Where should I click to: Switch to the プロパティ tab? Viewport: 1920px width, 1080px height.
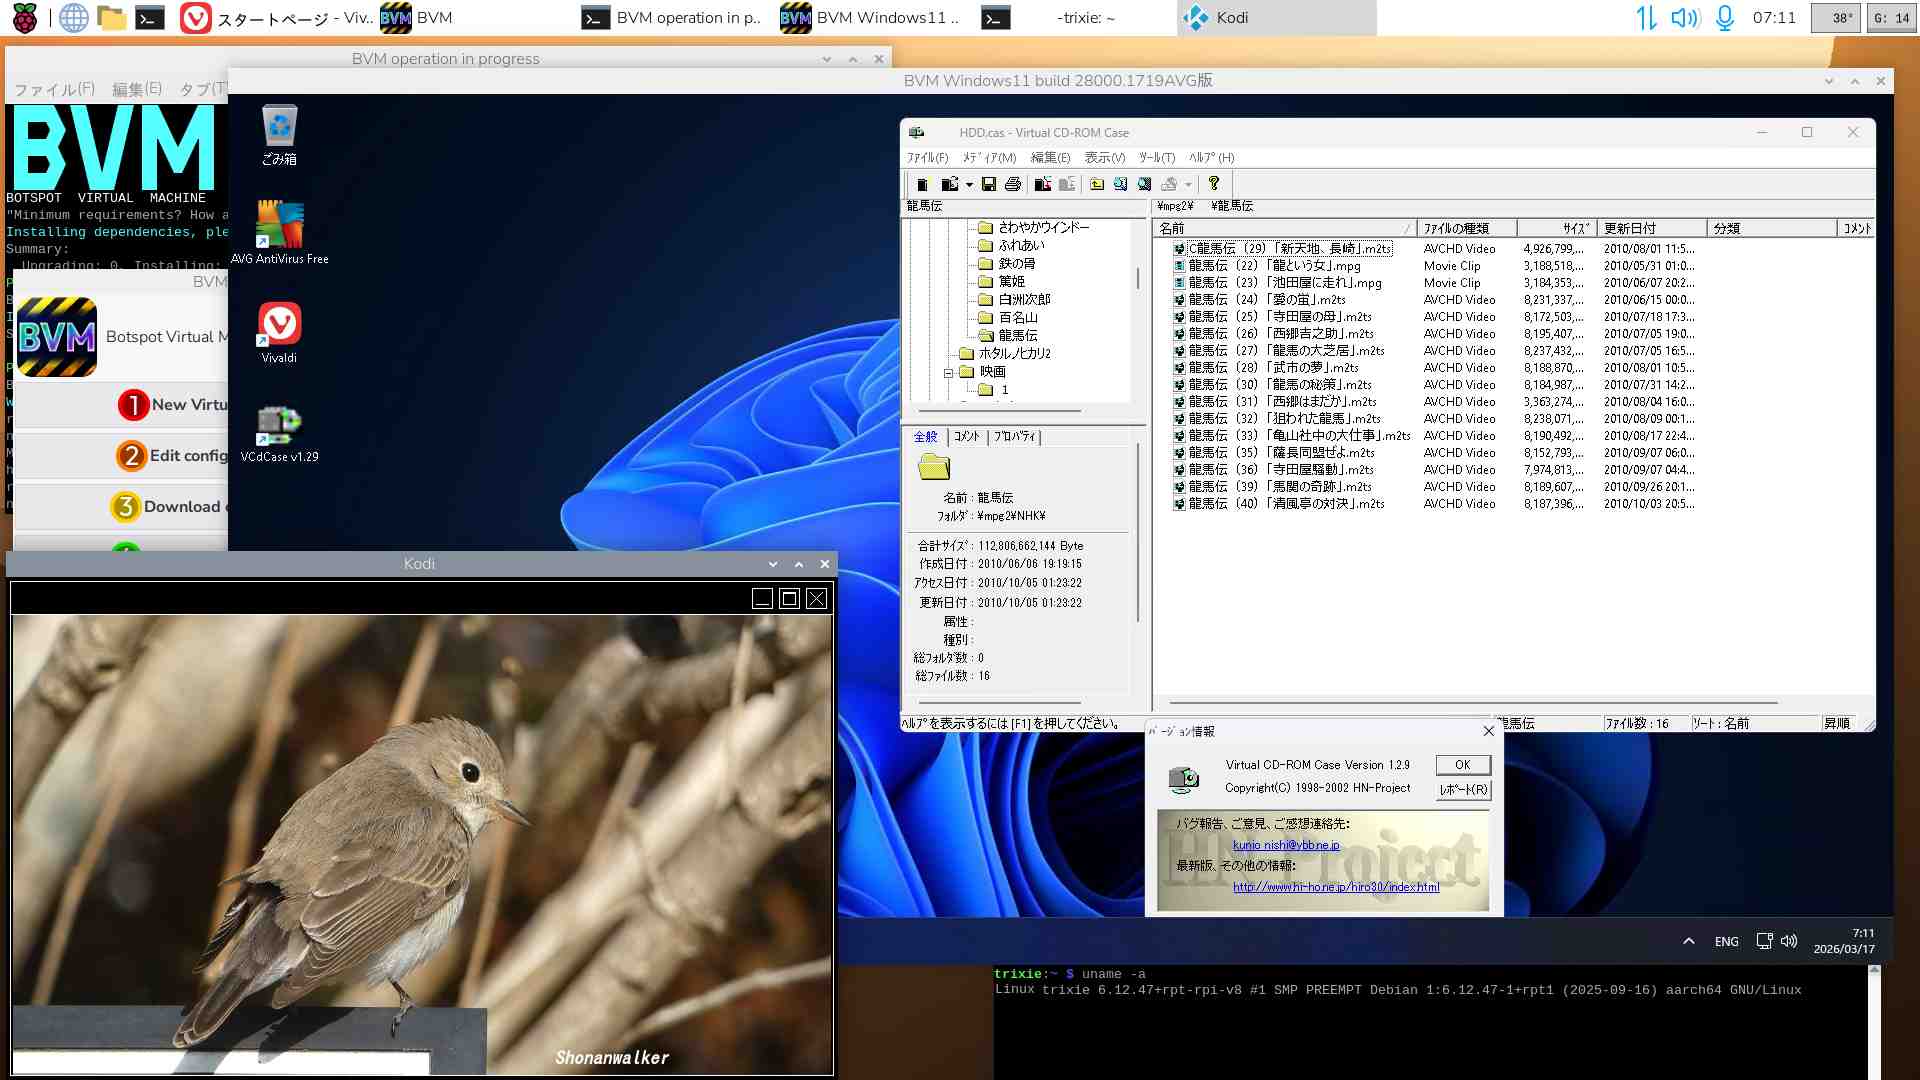[x=1015, y=437]
